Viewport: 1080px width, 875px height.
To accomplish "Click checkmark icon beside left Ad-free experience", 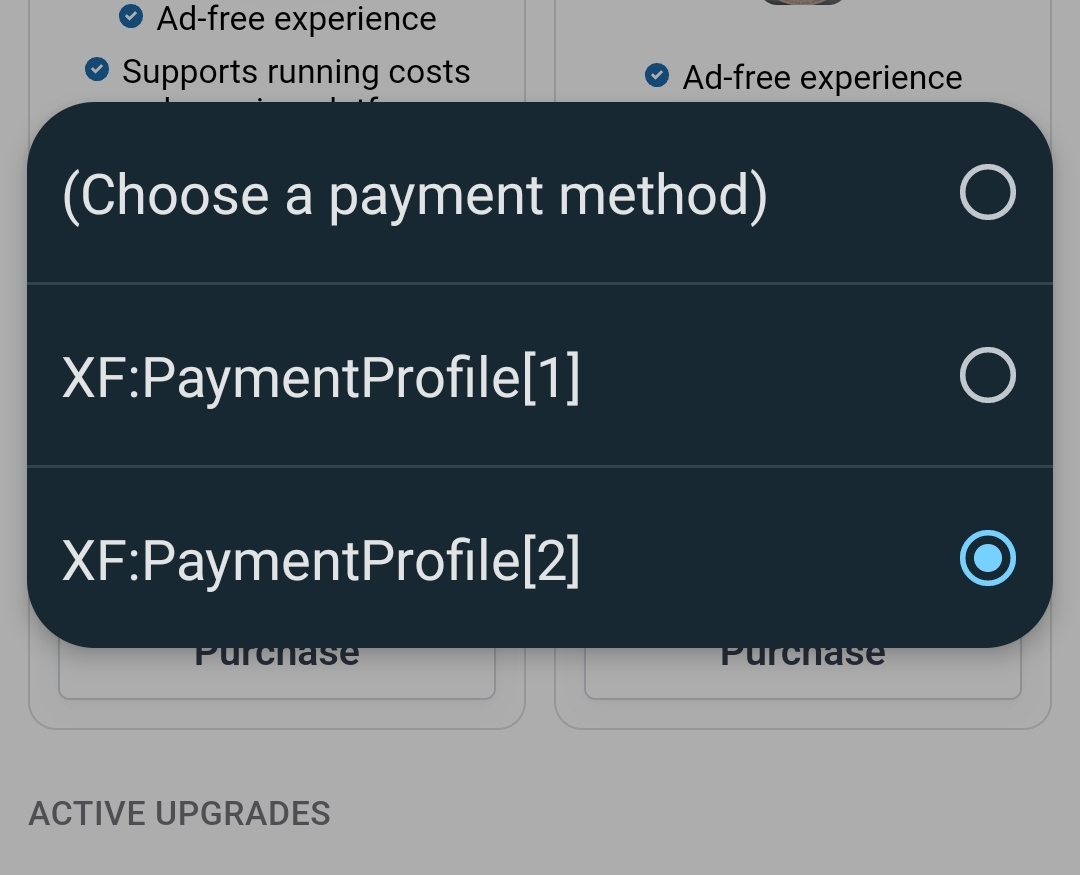I will pyautogui.click(x=130, y=17).
